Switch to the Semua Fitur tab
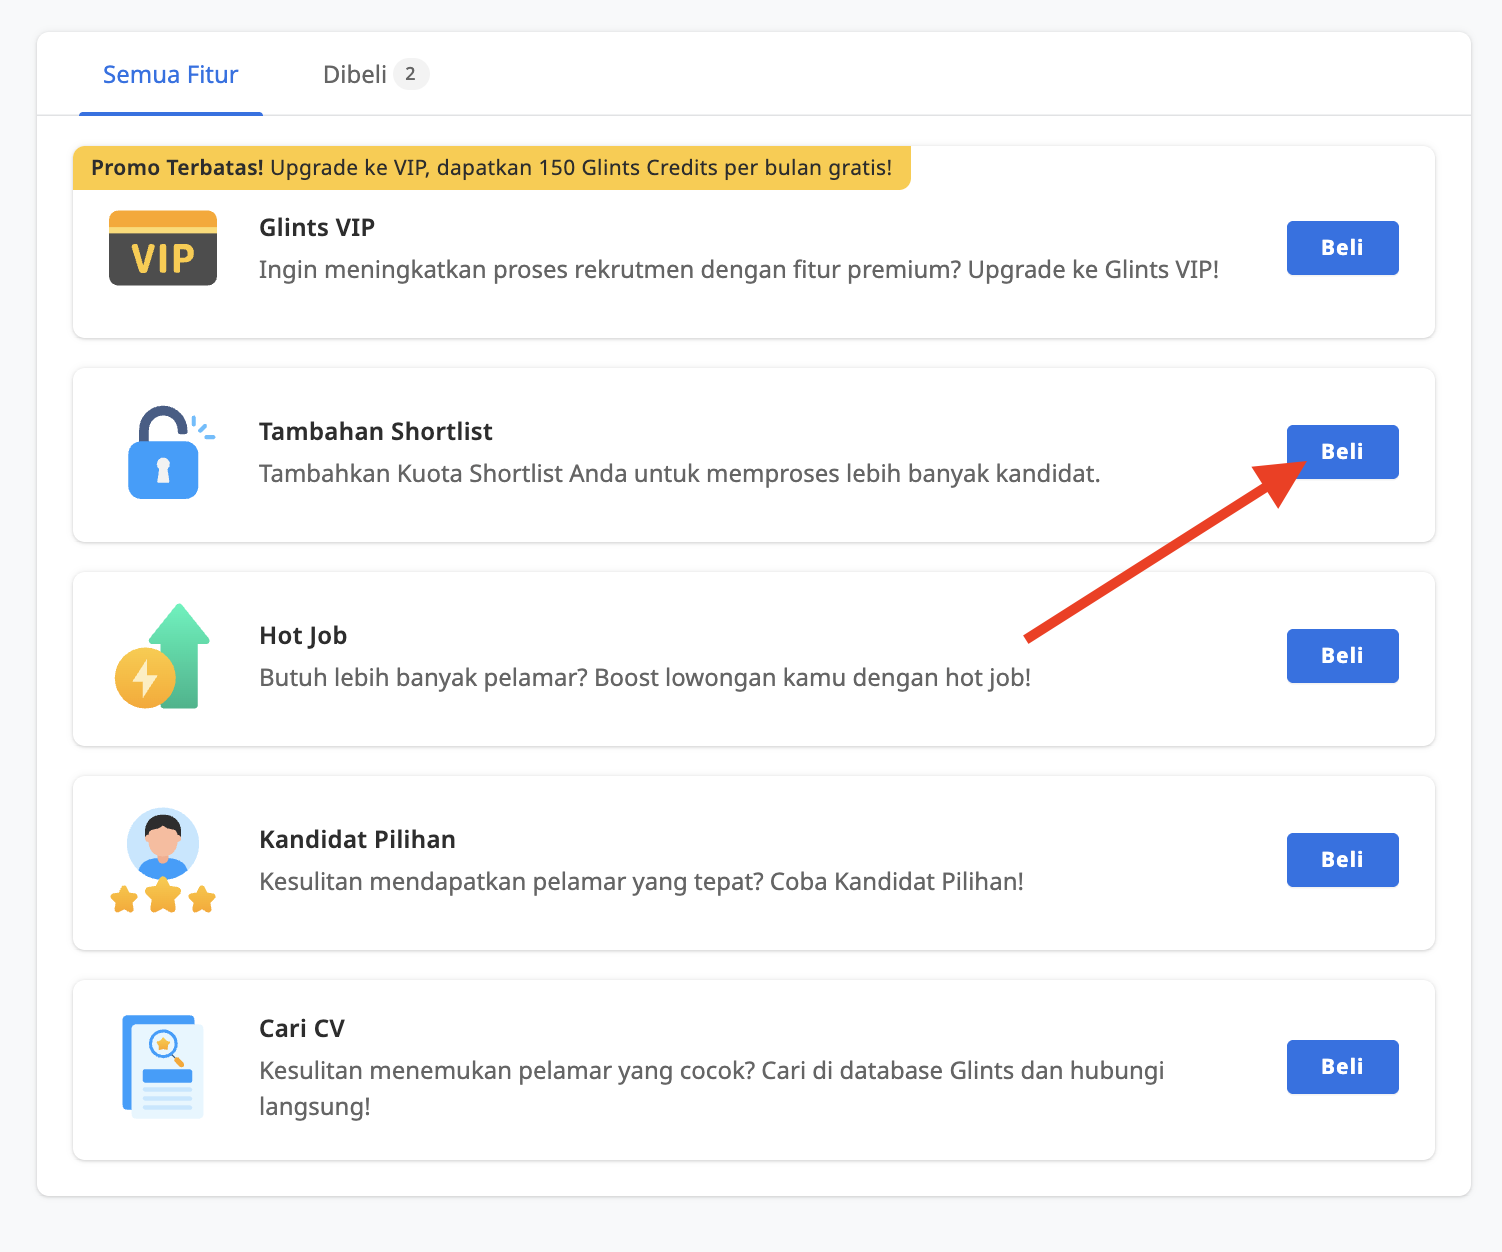Image resolution: width=1502 pixels, height=1252 pixels. (x=171, y=75)
